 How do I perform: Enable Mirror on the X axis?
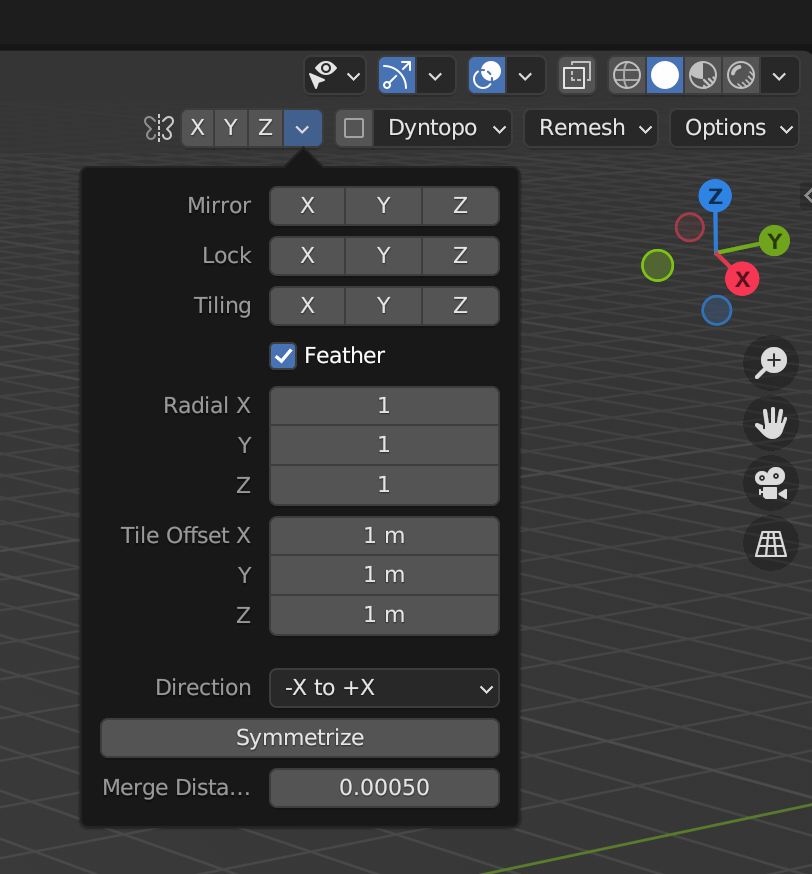(307, 206)
